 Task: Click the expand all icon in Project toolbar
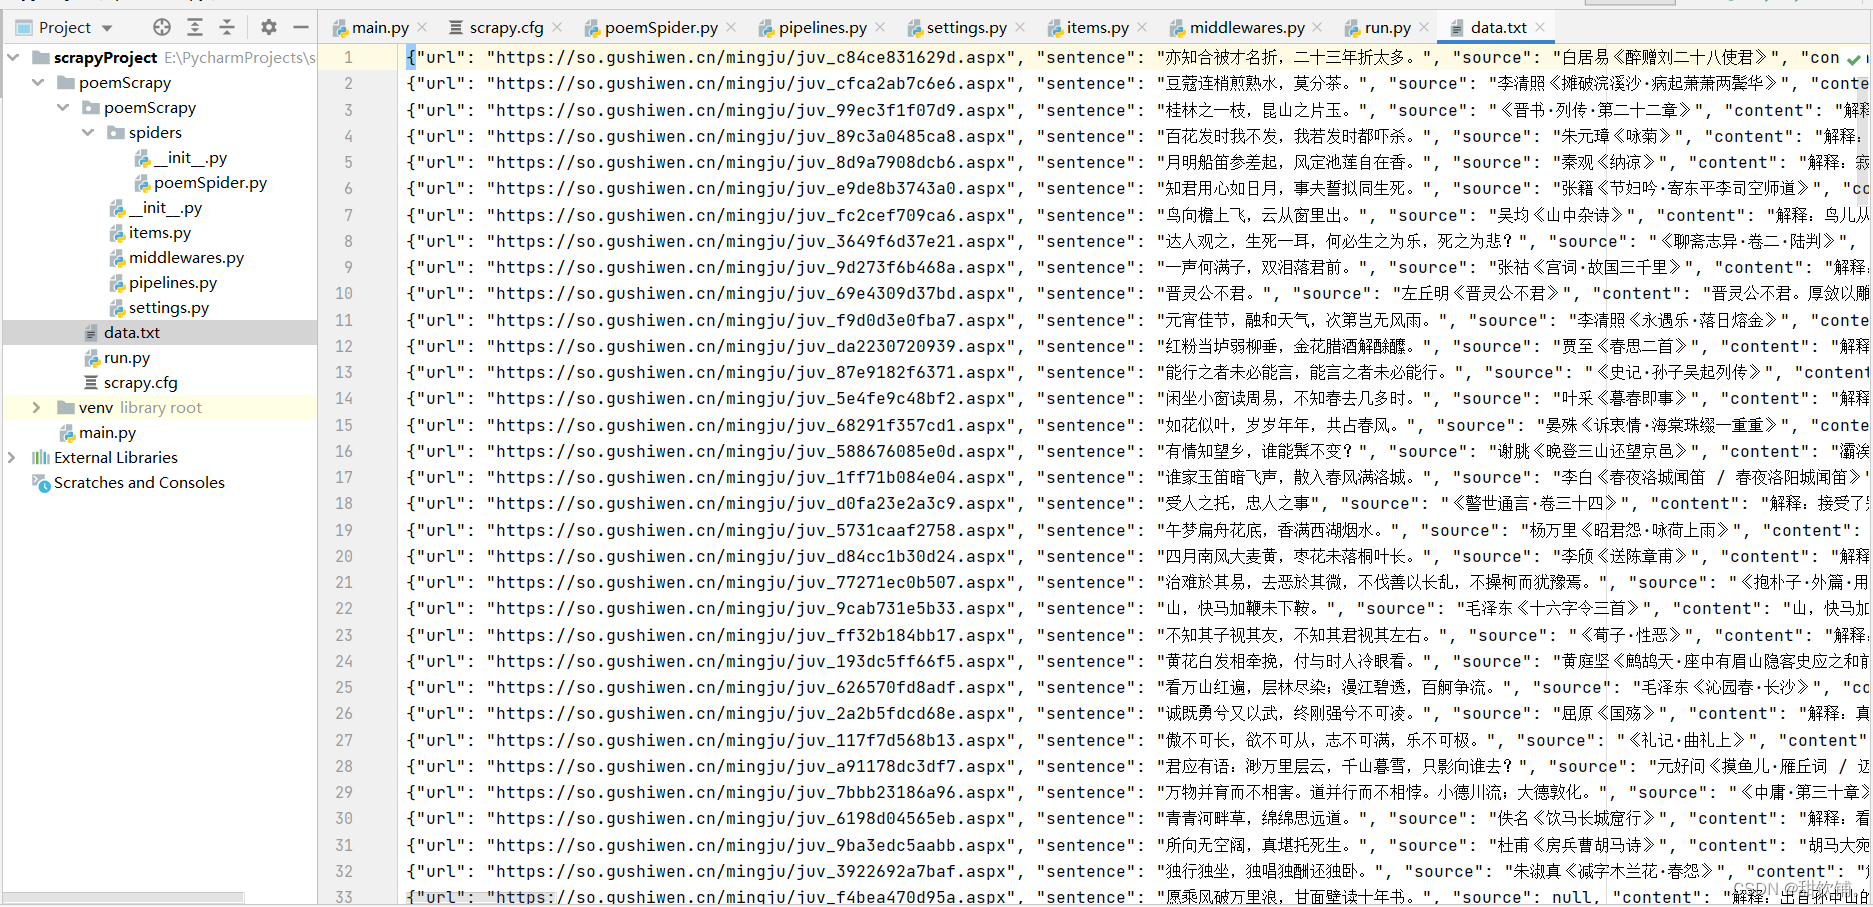click(195, 27)
